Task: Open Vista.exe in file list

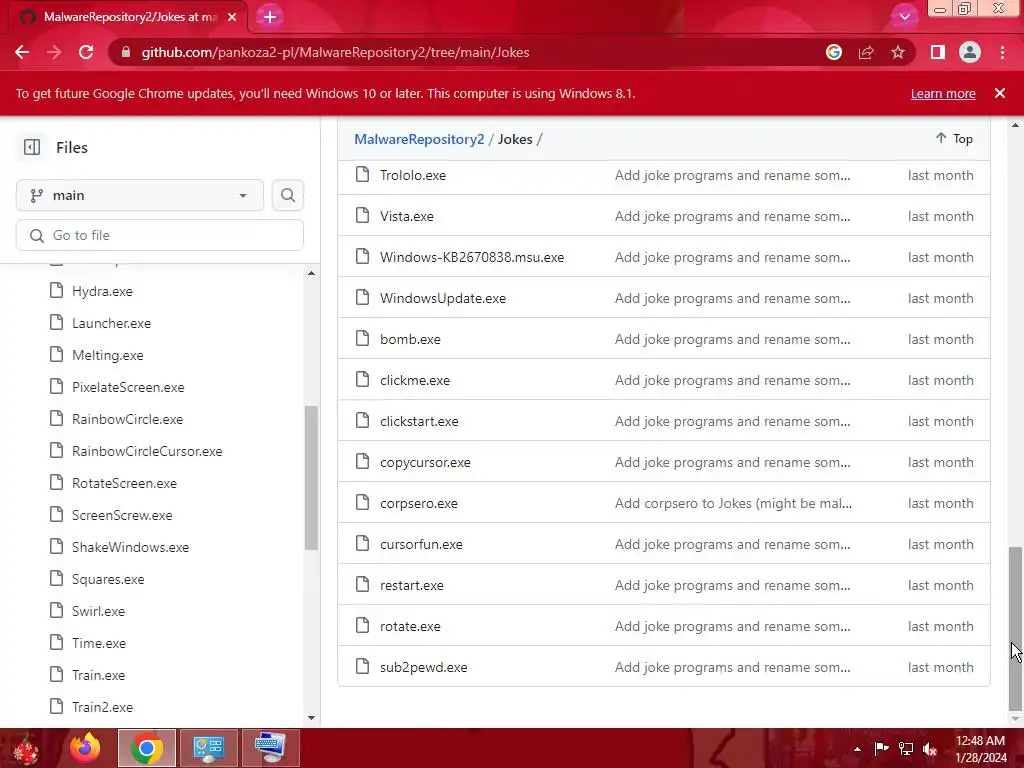Action: tap(407, 216)
